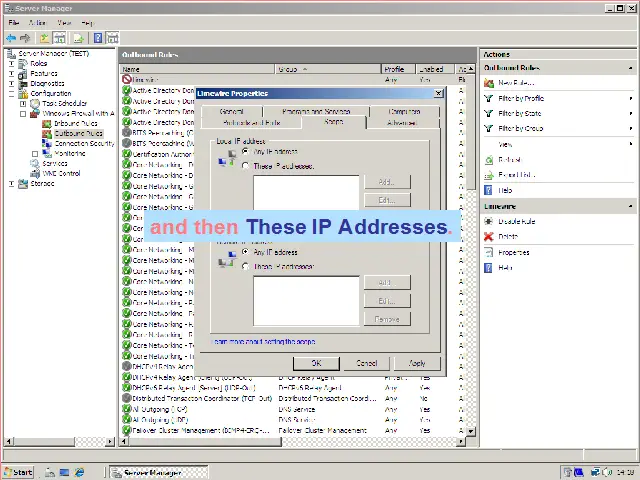Click Filter by Group funnel icon
This screenshot has height=480, width=640.
[x=489, y=129]
